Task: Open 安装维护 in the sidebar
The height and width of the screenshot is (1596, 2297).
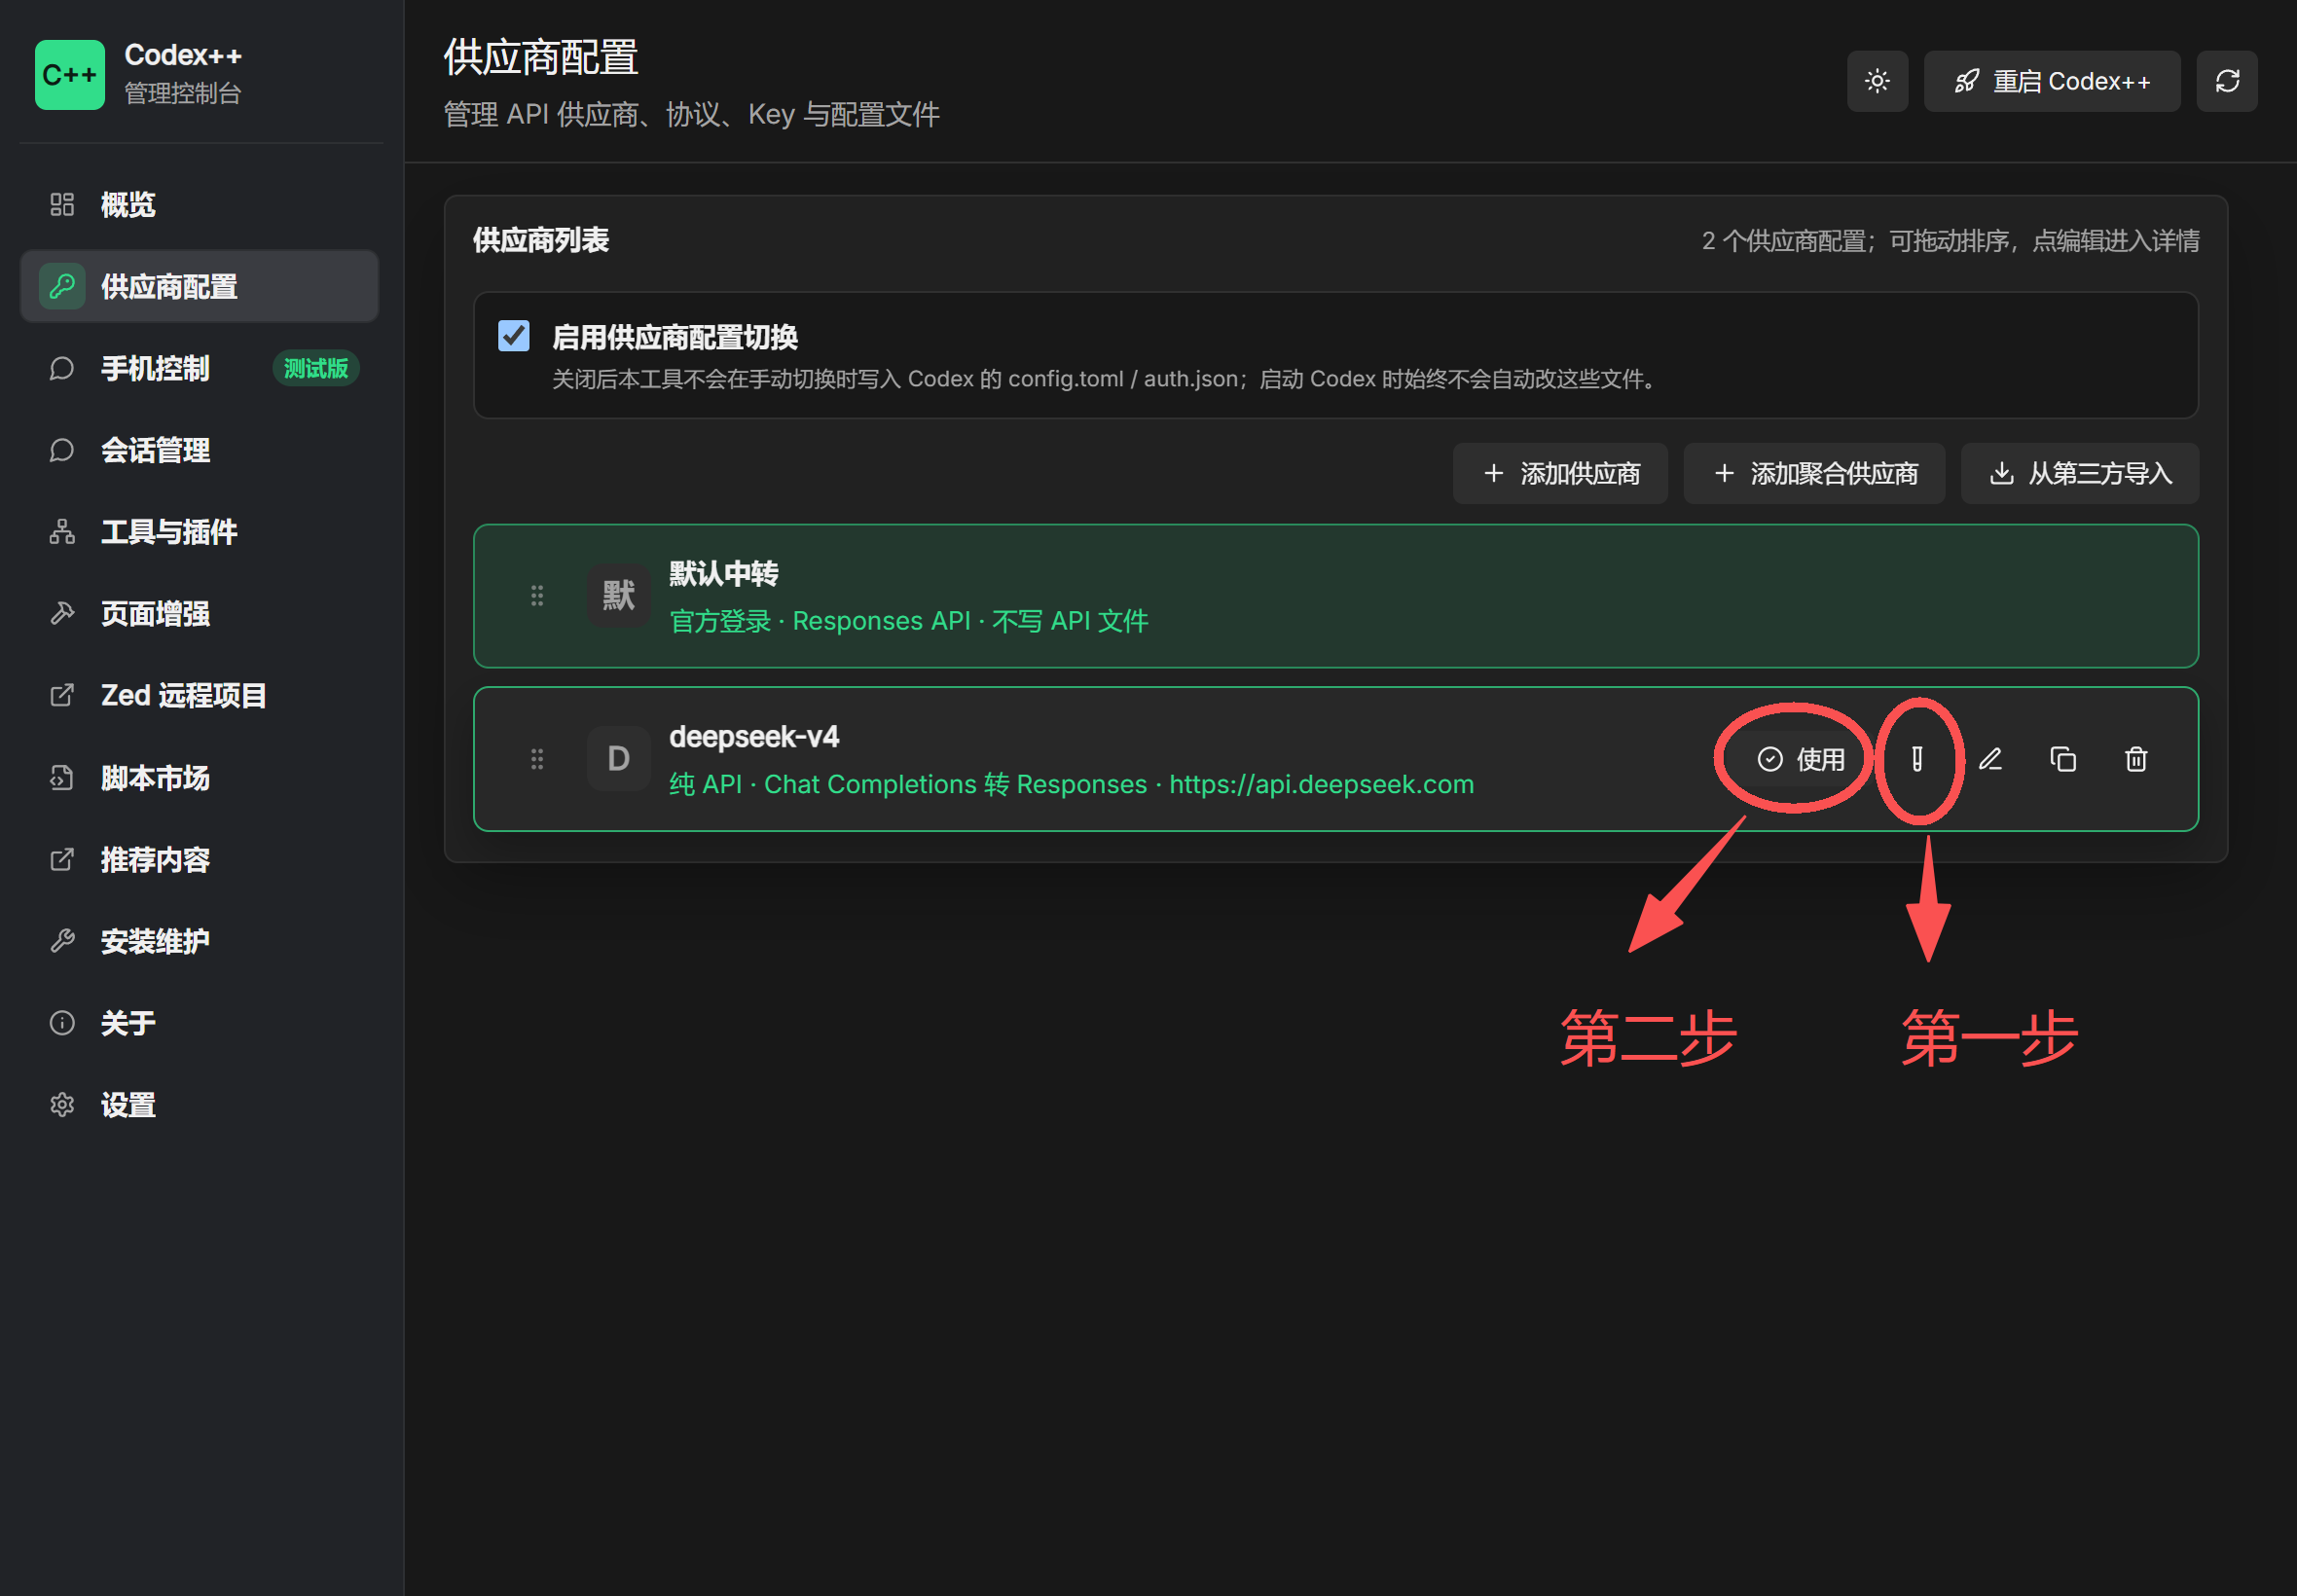Action: [199, 942]
